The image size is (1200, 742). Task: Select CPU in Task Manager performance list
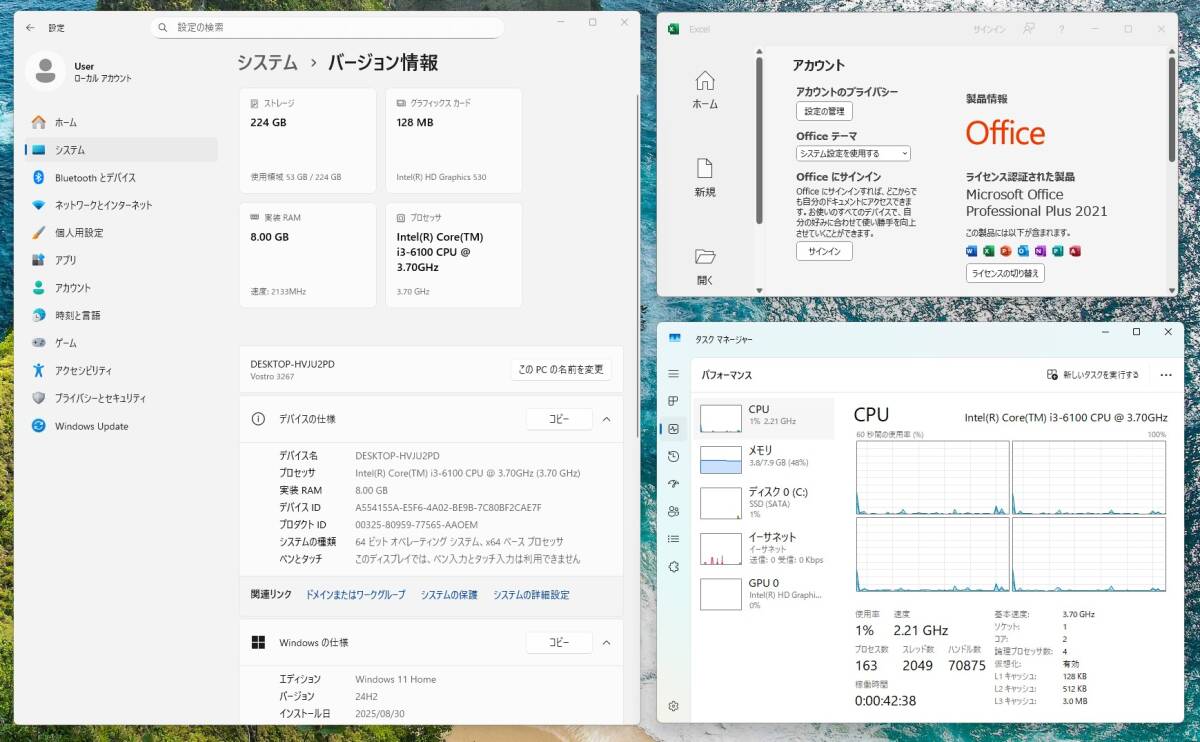click(x=764, y=418)
